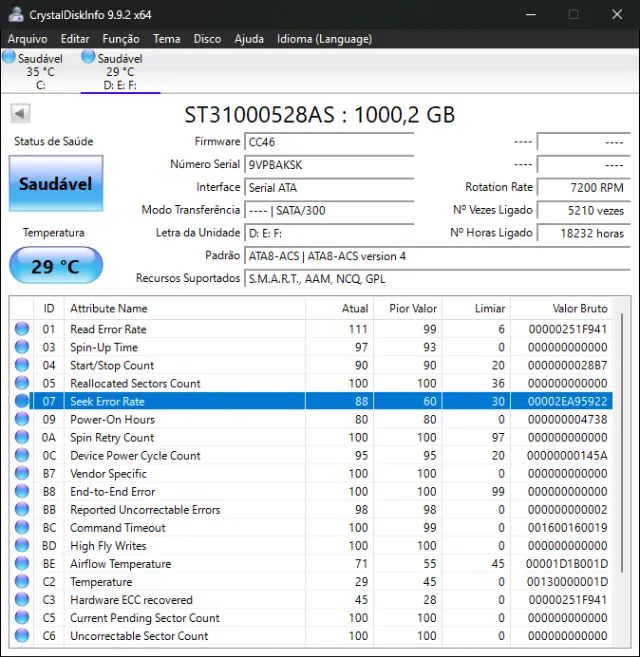Screen dimensions: 640x657
Task: Click the Pior Valor column header
Action: point(408,308)
